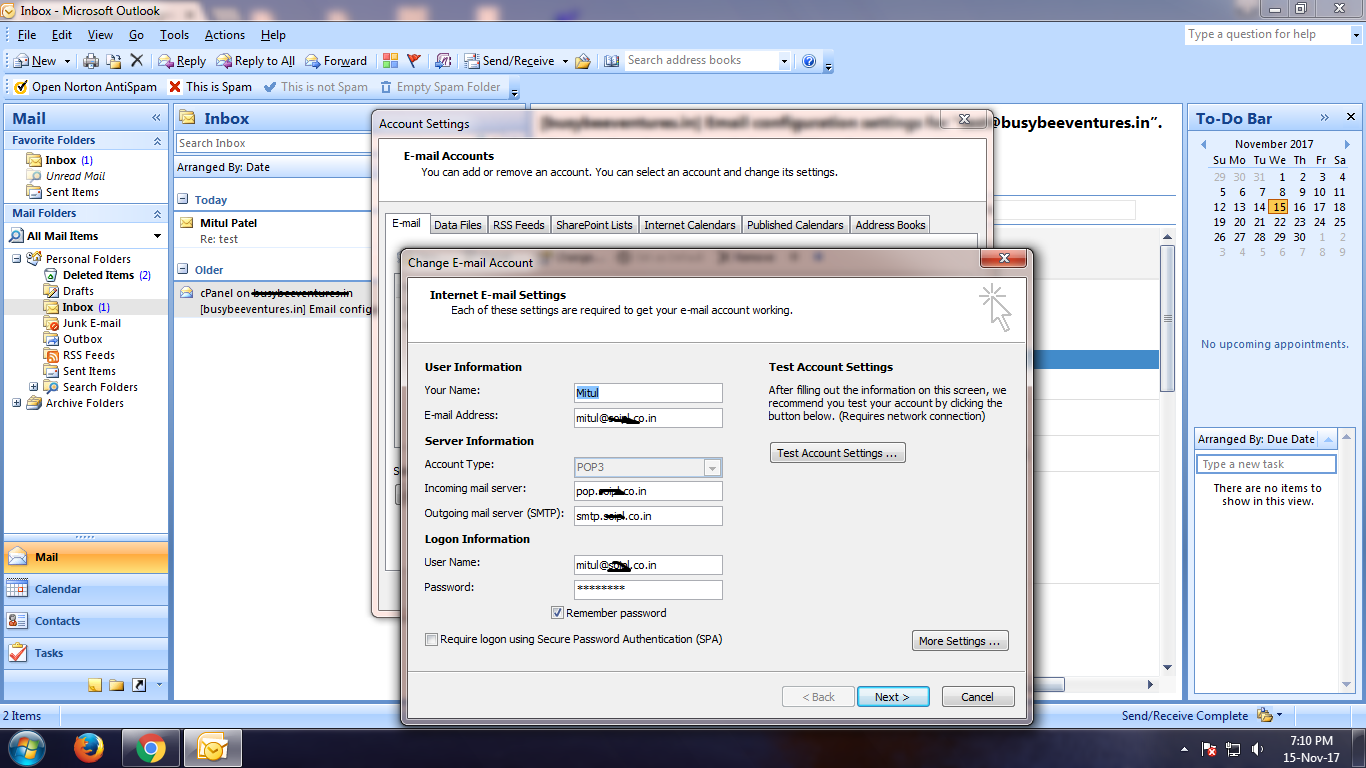
Task: Click the Cancel button in dialog
Action: [977, 697]
